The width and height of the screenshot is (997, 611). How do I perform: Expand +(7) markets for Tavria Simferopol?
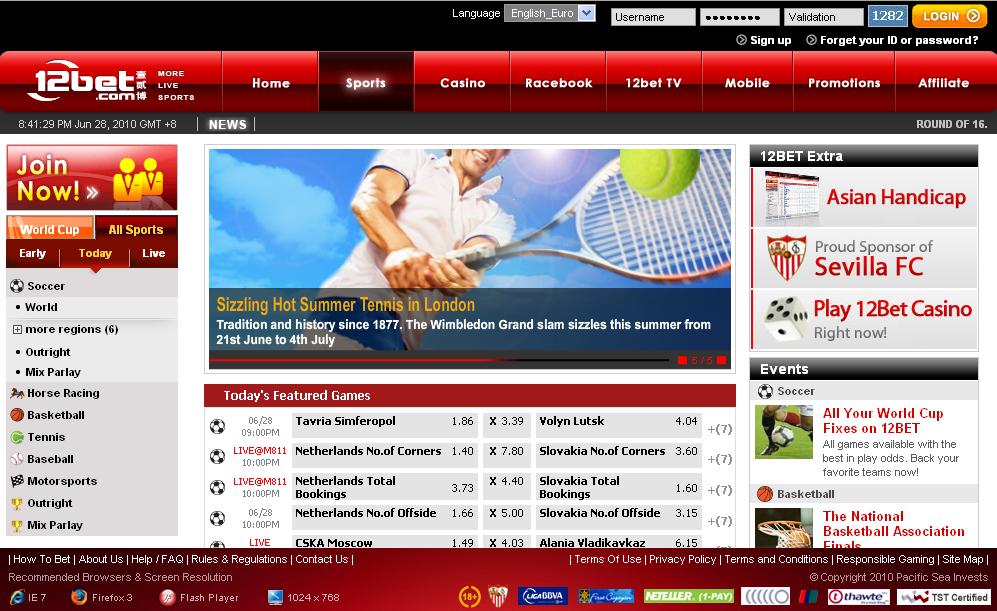pyautogui.click(x=720, y=429)
